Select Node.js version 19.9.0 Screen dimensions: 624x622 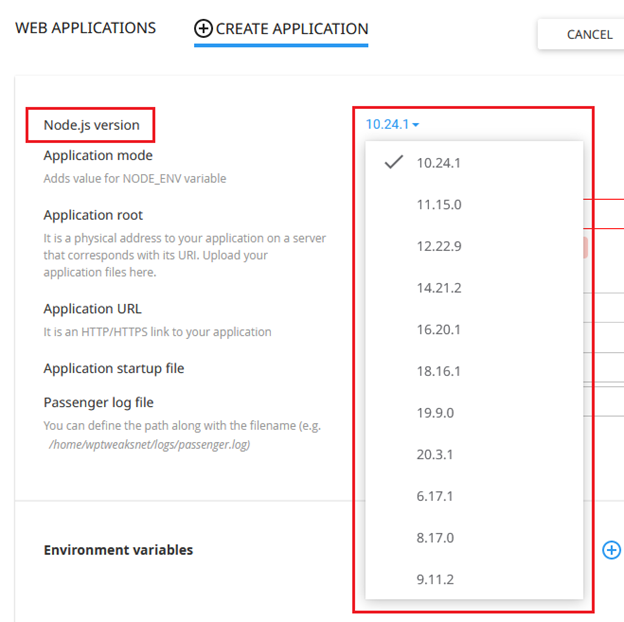click(474, 413)
